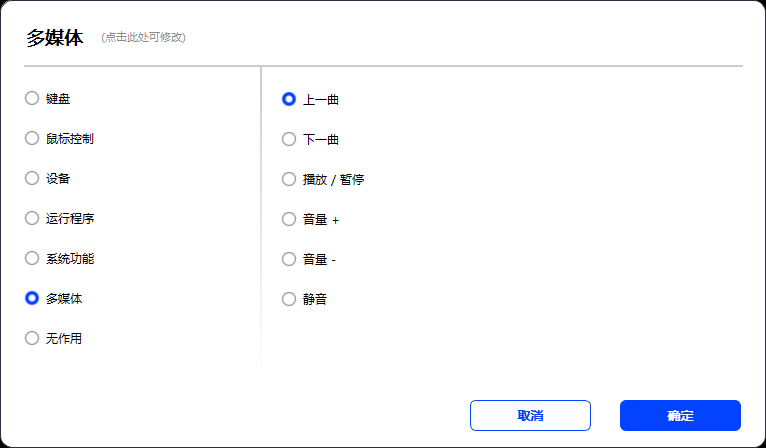Click the selected 多媒体 radio circle

[32, 298]
